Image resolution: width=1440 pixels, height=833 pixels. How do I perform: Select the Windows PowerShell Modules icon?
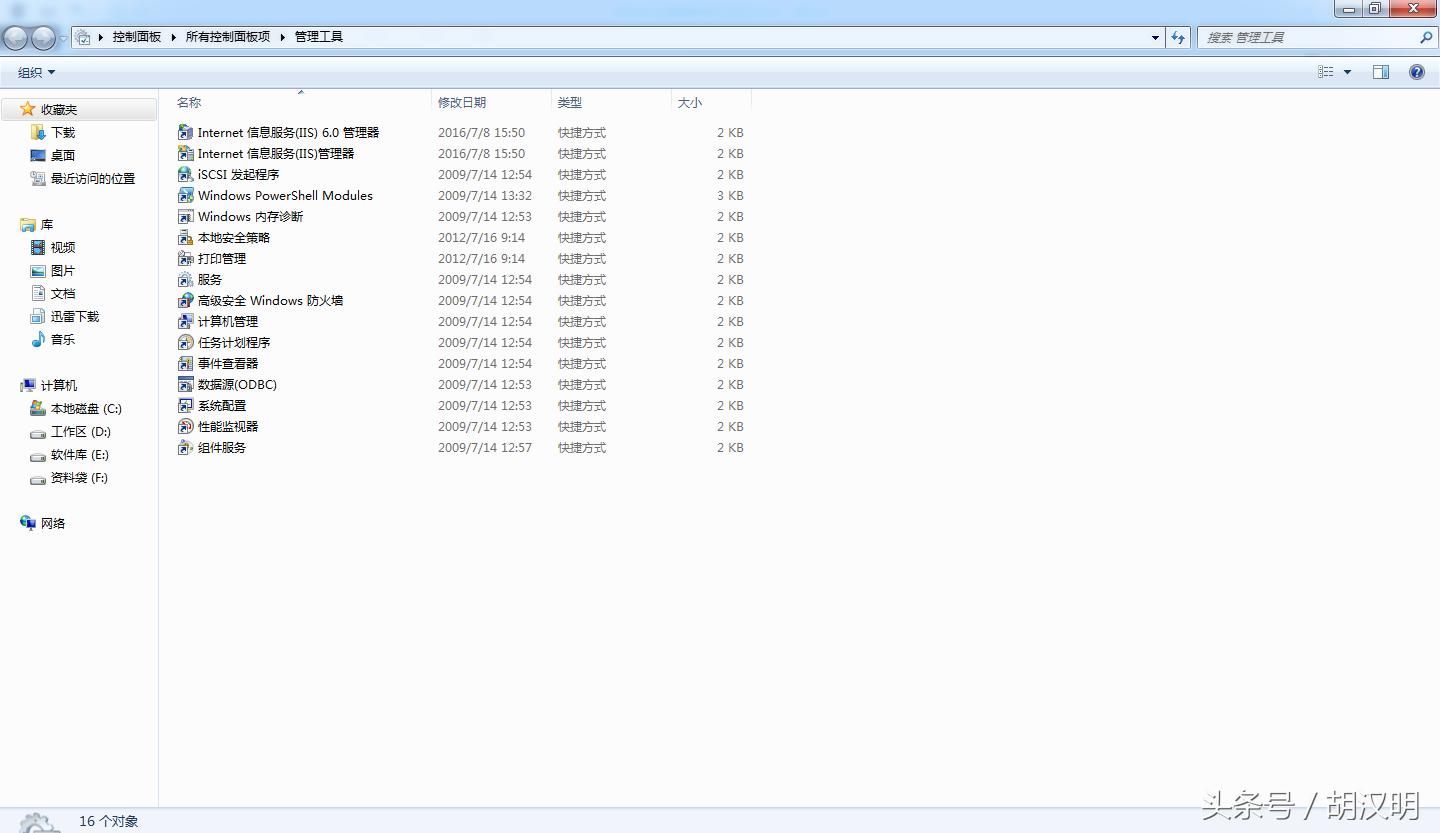pyautogui.click(x=185, y=195)
